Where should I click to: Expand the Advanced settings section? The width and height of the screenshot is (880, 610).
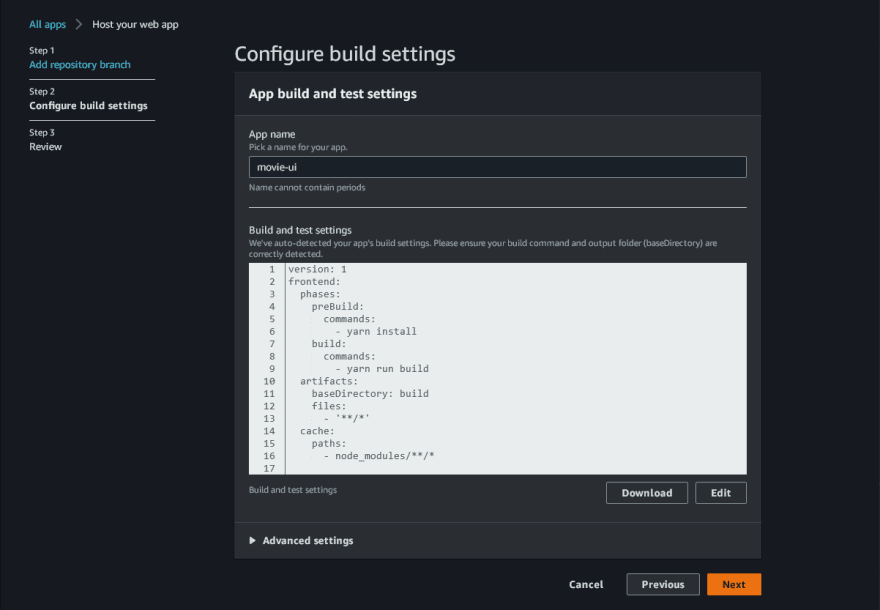[301, 540]
